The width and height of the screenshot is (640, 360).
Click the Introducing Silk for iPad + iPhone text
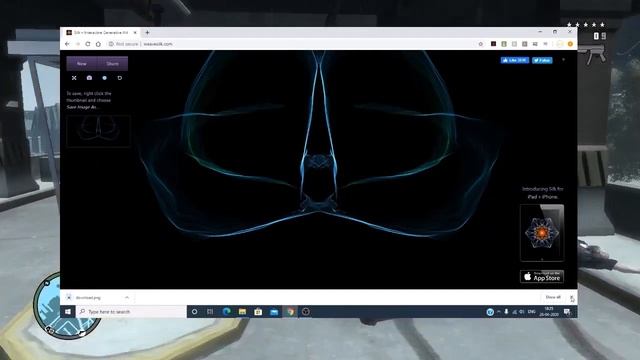pyautogui.click(x=542, y=193)
